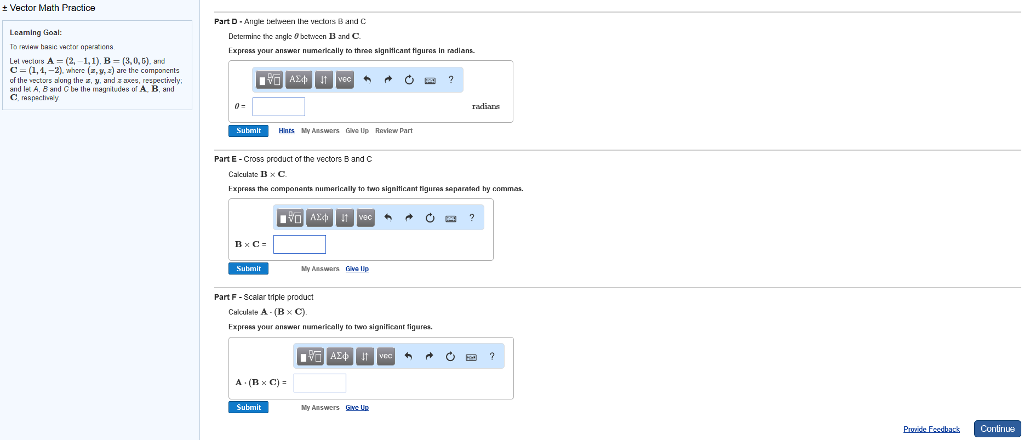
Task: Collapse the Vector Math Practice header
Action: point(4,8)
